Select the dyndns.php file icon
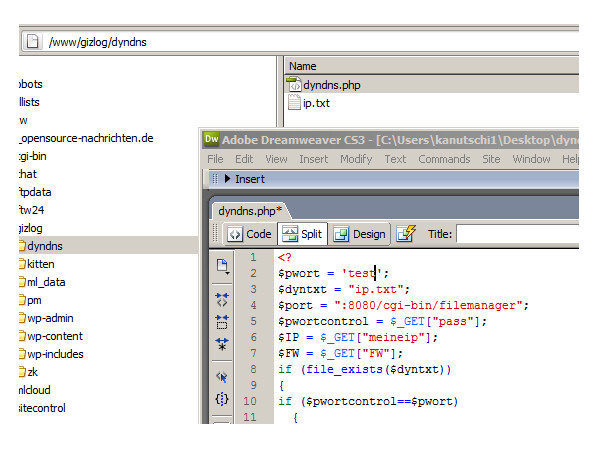Image resolution: width=598 pixels, height=449 pixels. [293, 85]
